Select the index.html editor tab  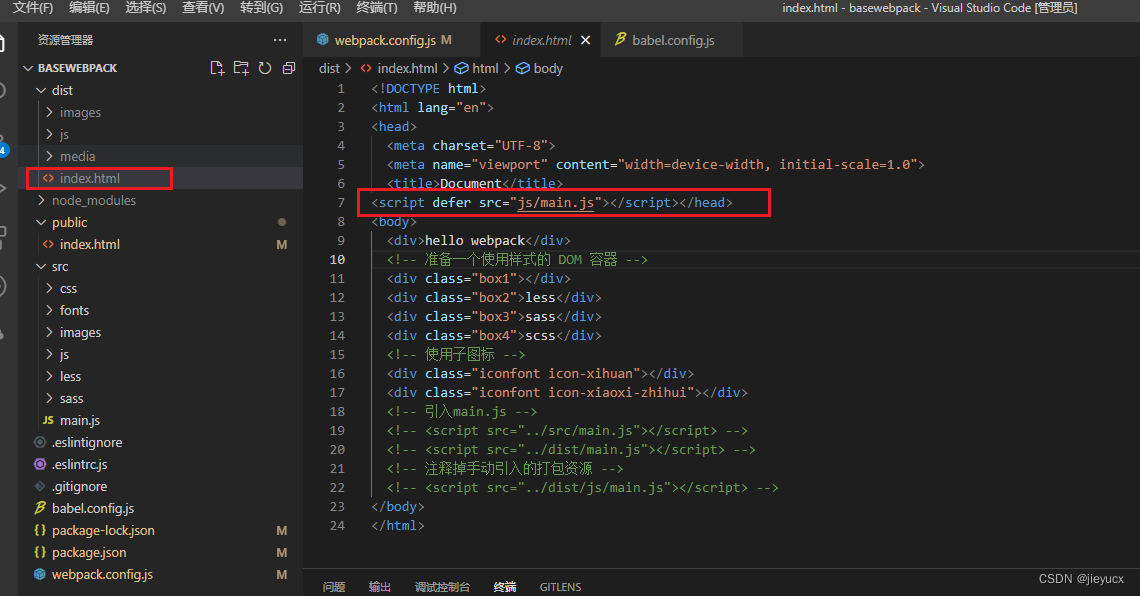pyautogui.click(x=541, y=40)
